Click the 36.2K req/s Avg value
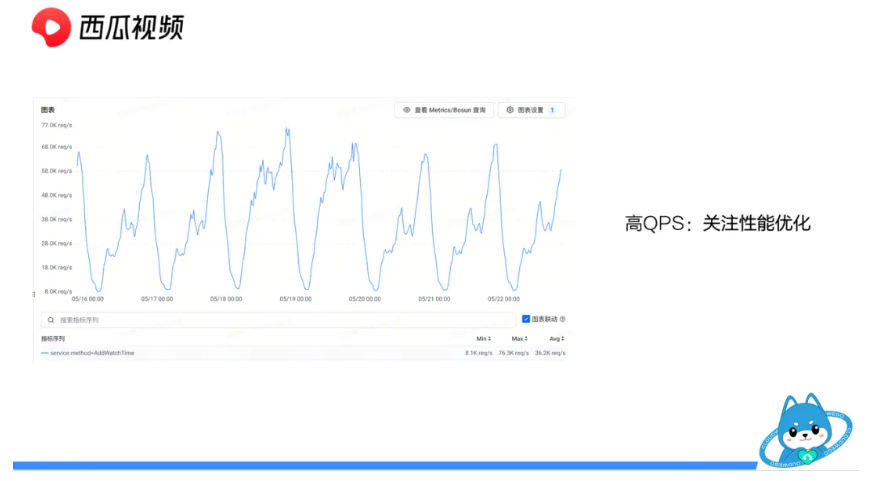The width and height of the screenshot is (870, 481). (550, 353)
